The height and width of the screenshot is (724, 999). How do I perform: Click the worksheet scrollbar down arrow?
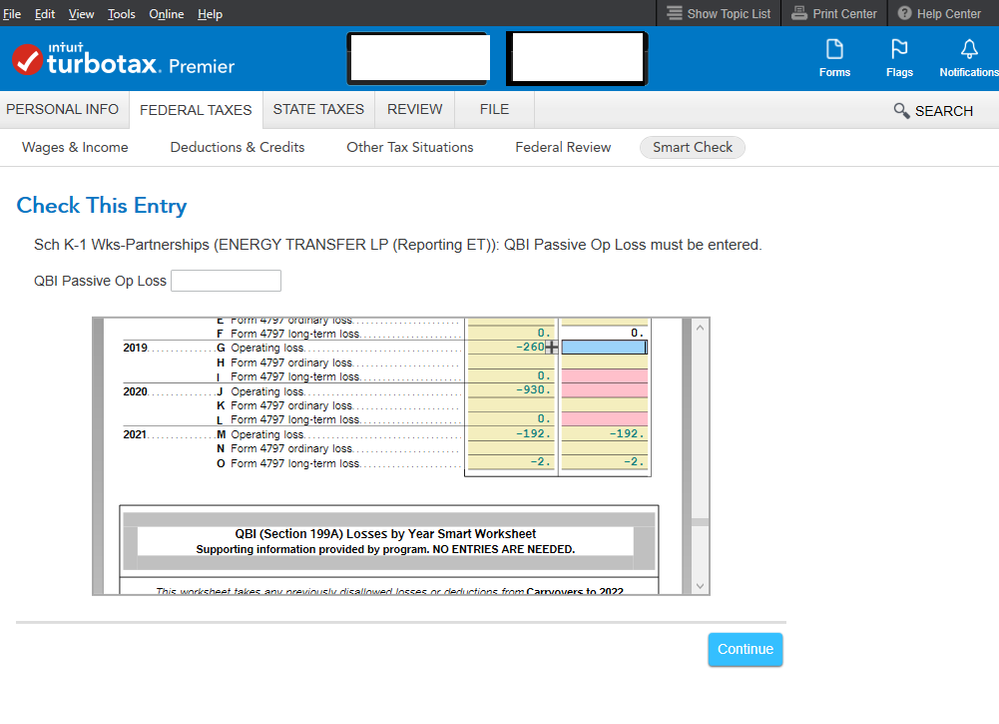(x=700, y=586)
